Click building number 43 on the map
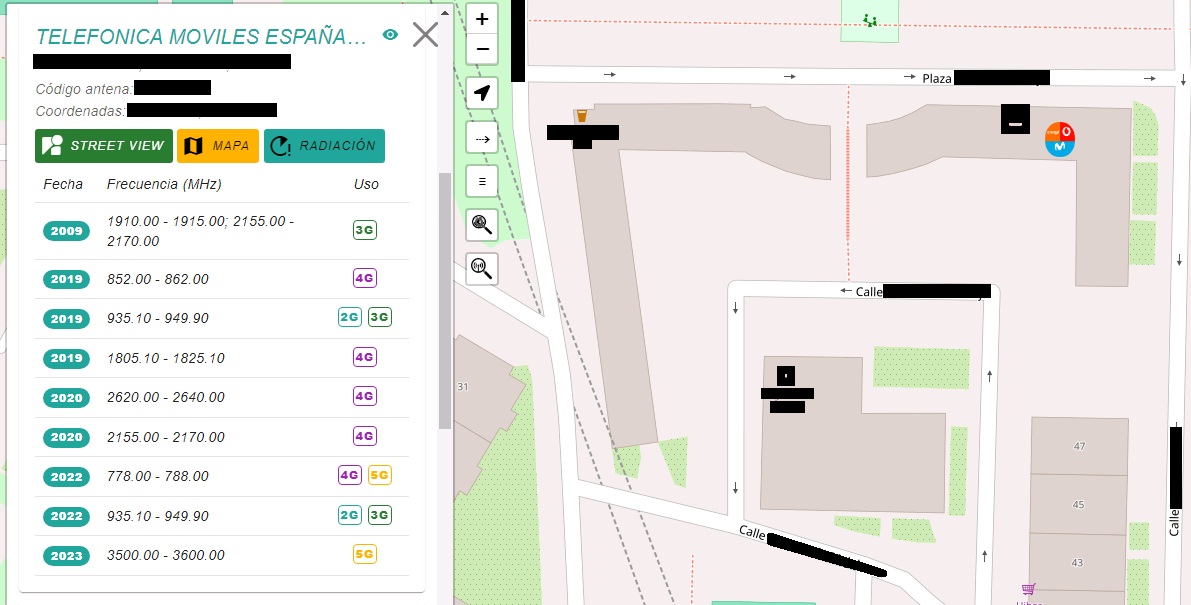 (1077, 562)
